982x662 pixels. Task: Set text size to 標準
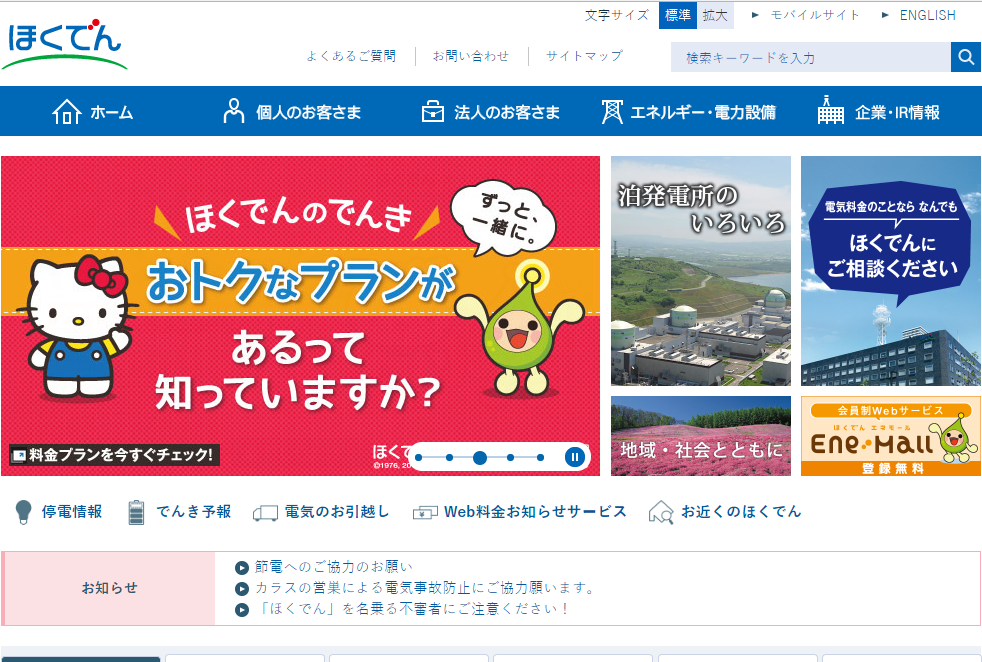tap(677, 15)
